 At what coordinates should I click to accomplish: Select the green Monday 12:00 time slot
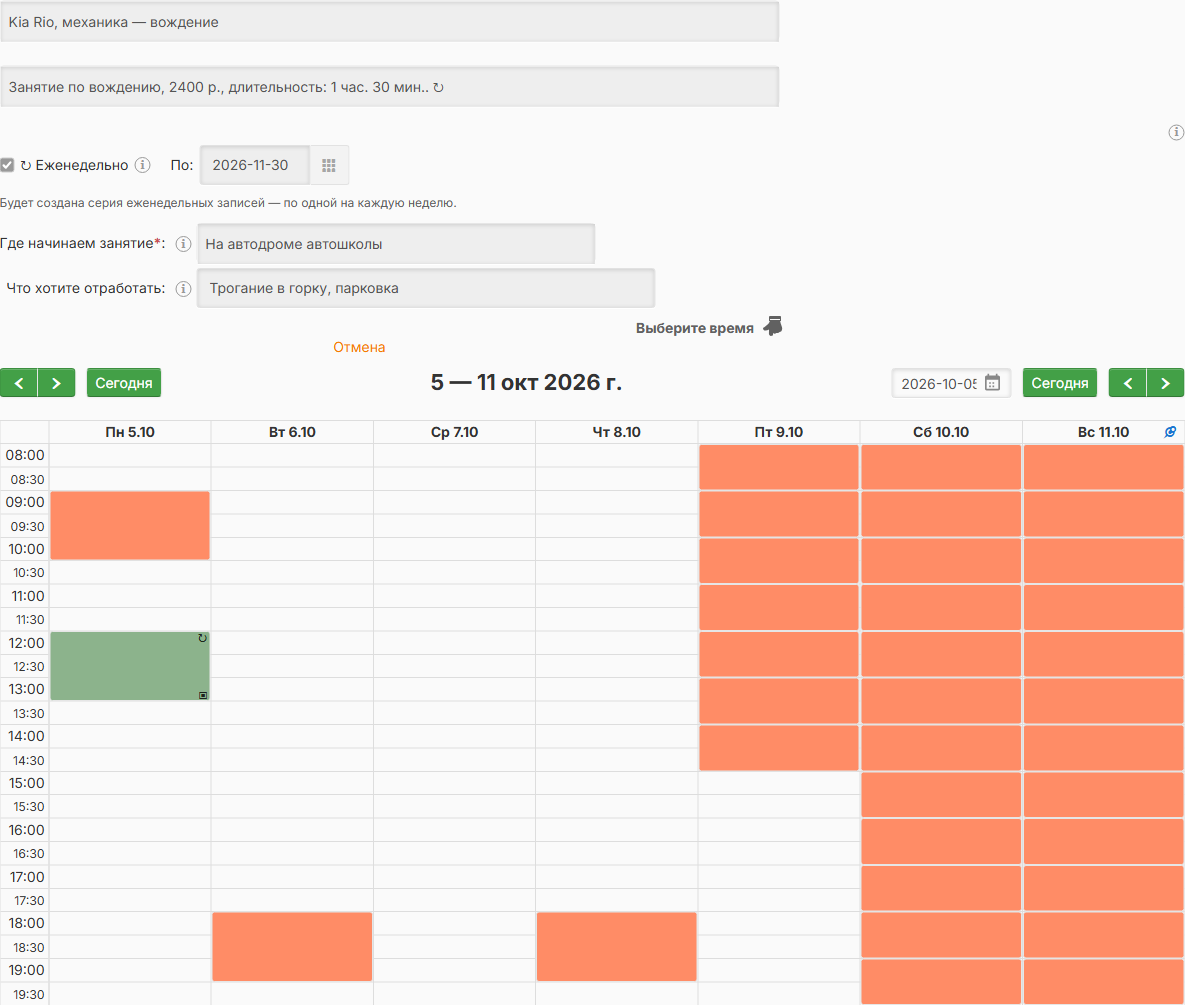(x=130, y=666)
